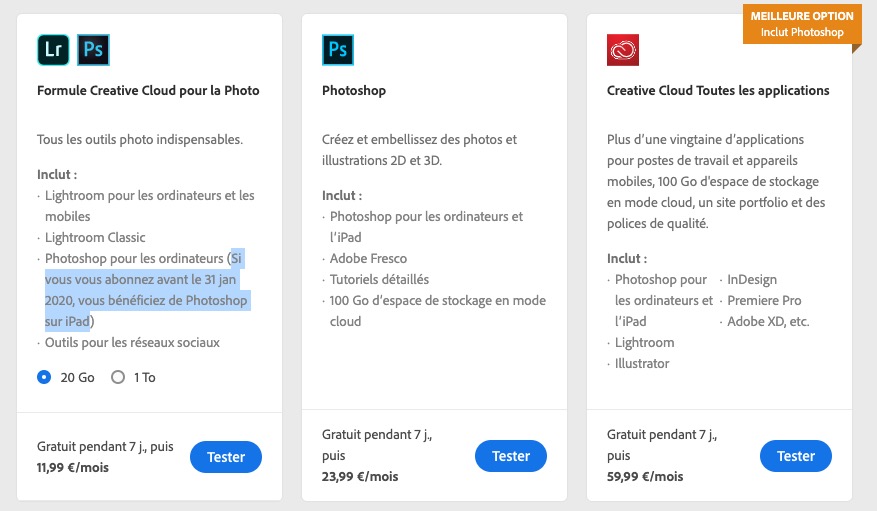
Task: Click Outils pour les réseaux sociaux item
Action: [x=133, y=342]
